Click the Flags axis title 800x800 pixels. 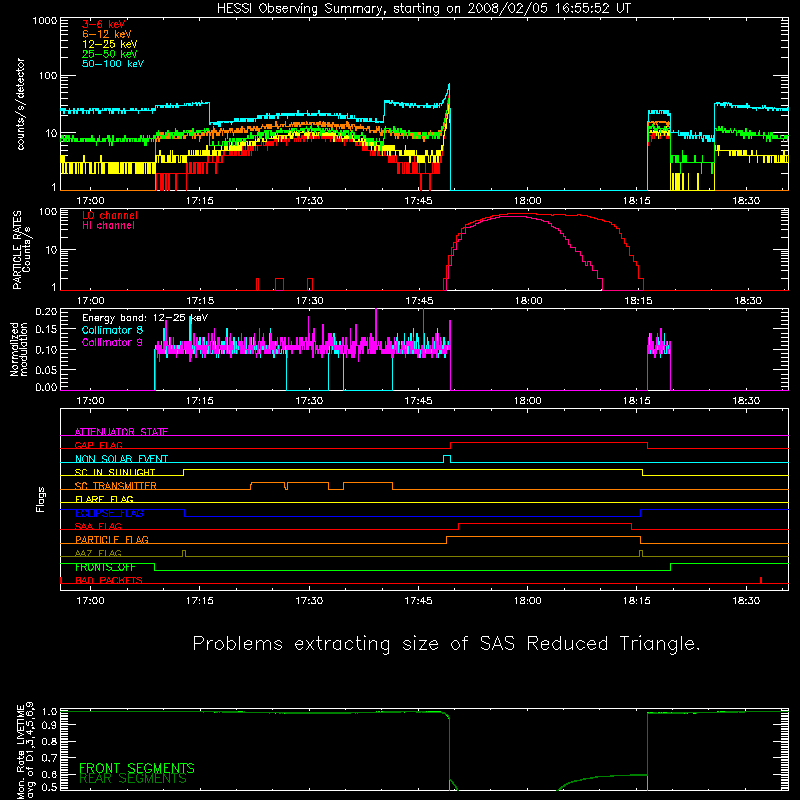click(40, 499)
